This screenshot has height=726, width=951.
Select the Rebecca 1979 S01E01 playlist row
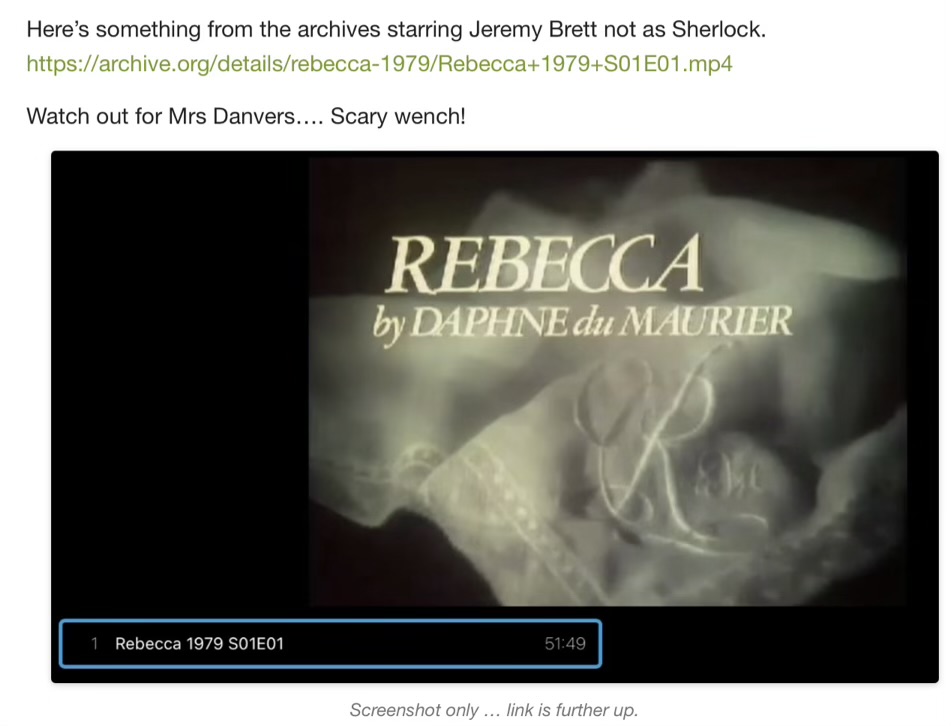tap(331, 644)
